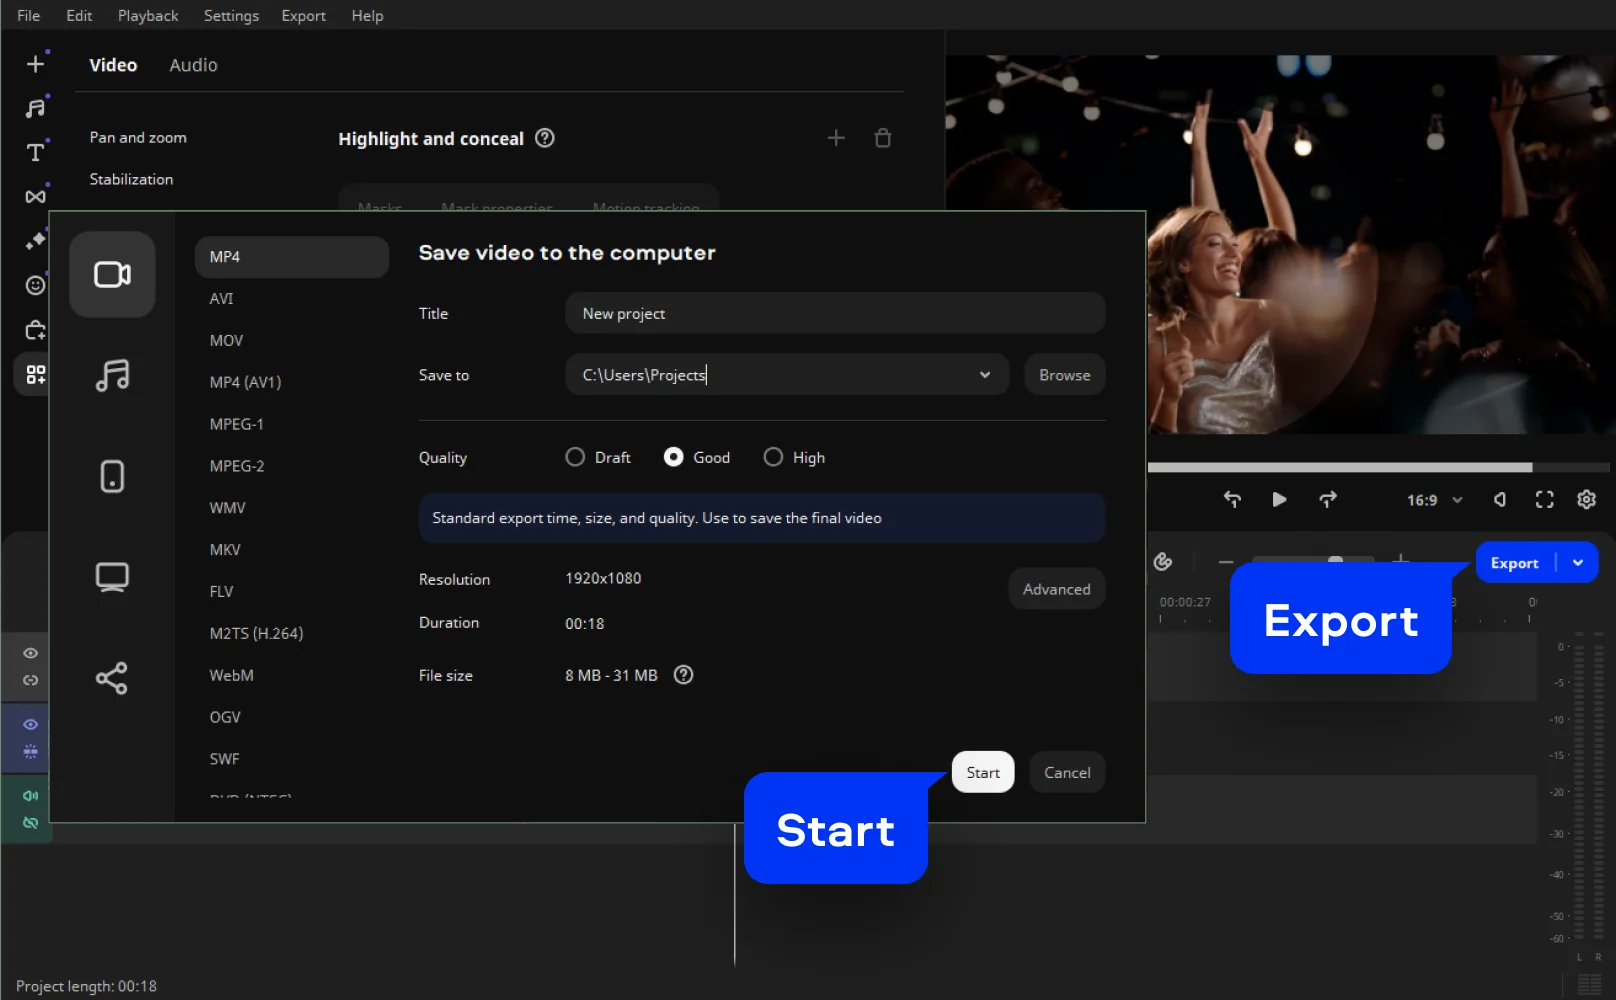Viewport: 1616px width, 1000px height.
Task: Open the audio export music note category
Action: [112, 376]
